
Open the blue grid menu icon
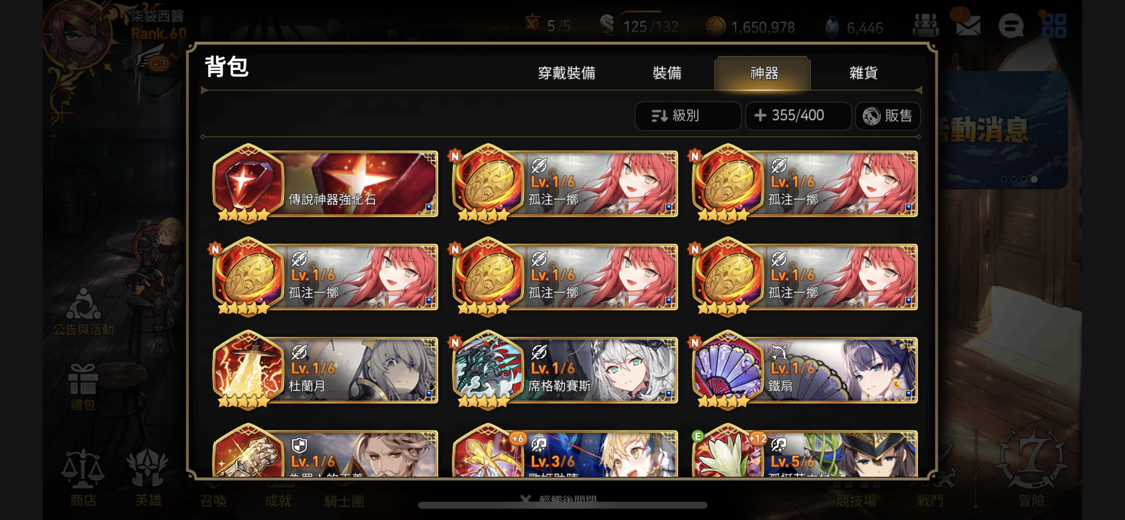[1054, 26]
